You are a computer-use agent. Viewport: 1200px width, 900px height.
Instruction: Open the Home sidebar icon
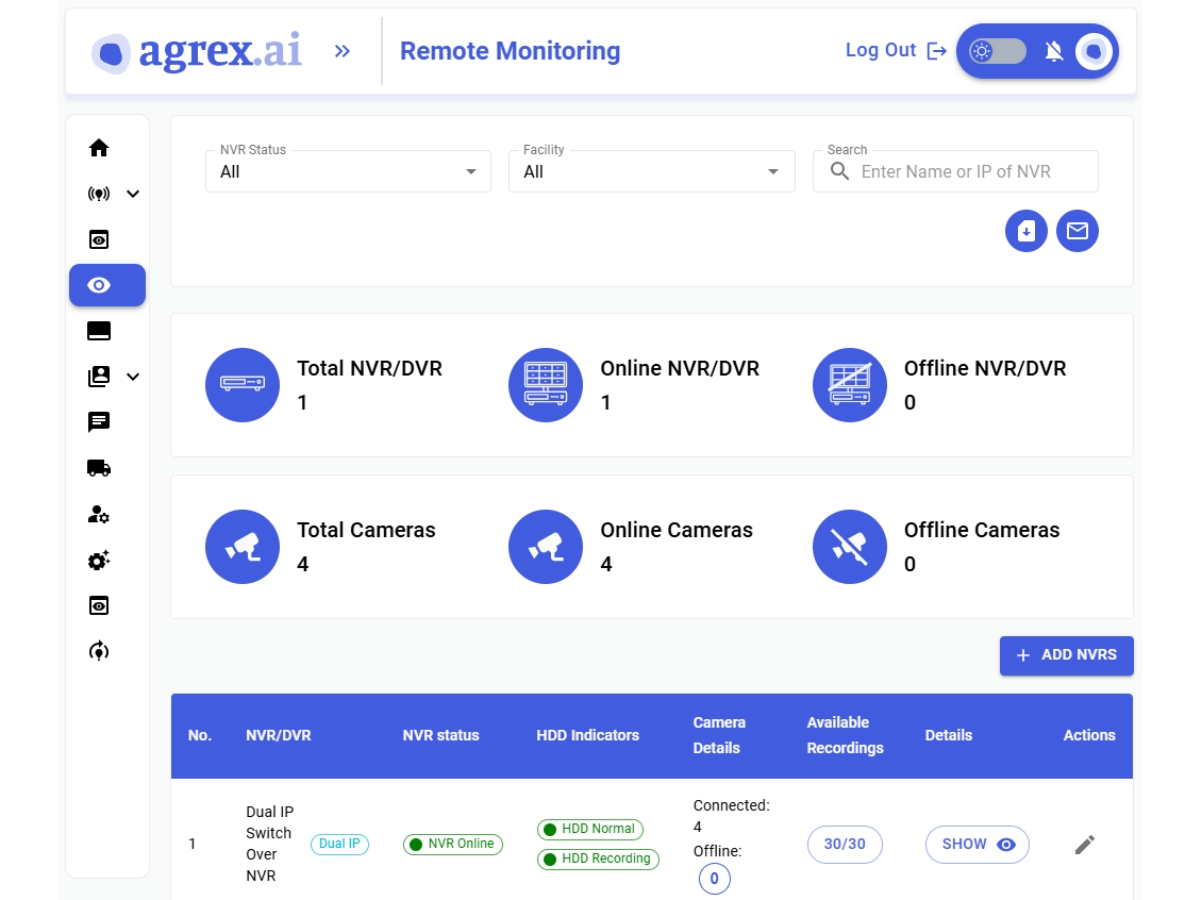click(98, 148)
